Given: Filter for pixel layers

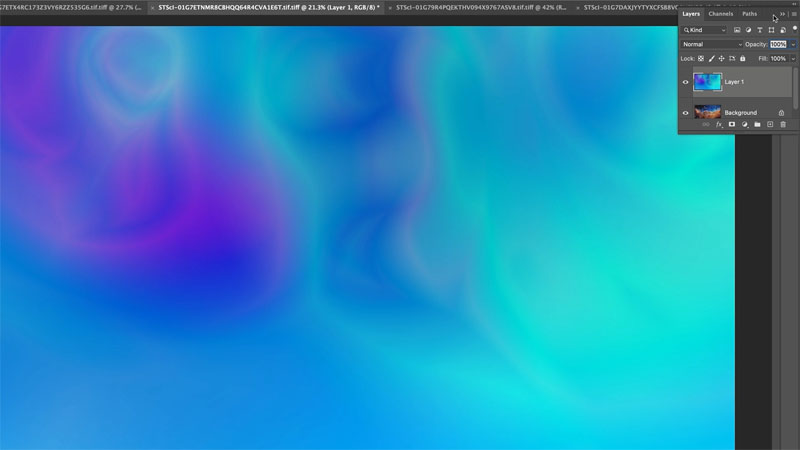Looking at the screenshot, I should (737, 30).
